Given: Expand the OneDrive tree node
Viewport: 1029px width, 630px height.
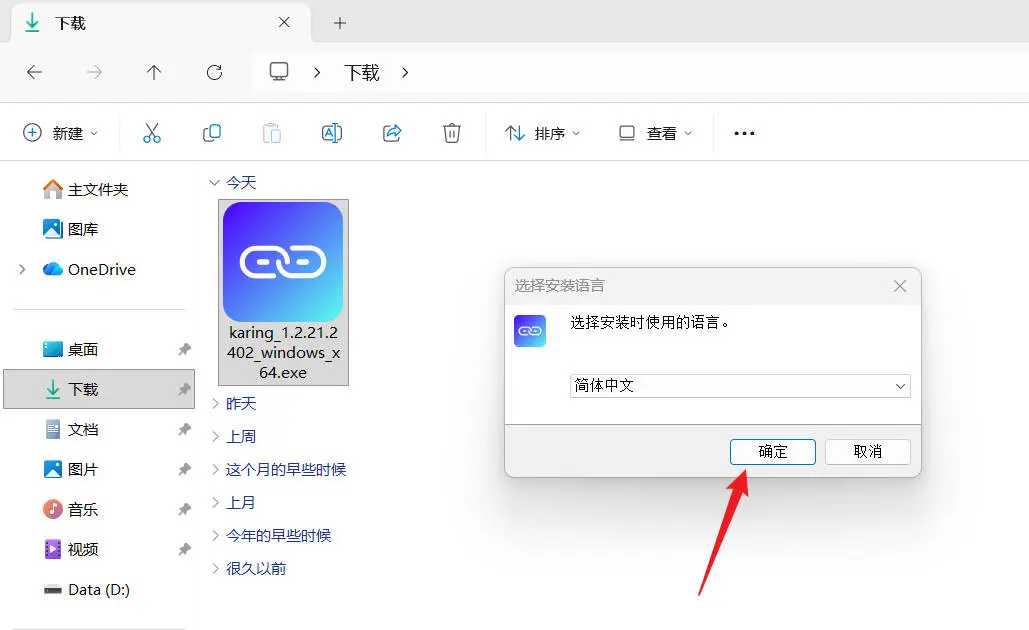Looking at the screenshot, I should pos(22,269).
